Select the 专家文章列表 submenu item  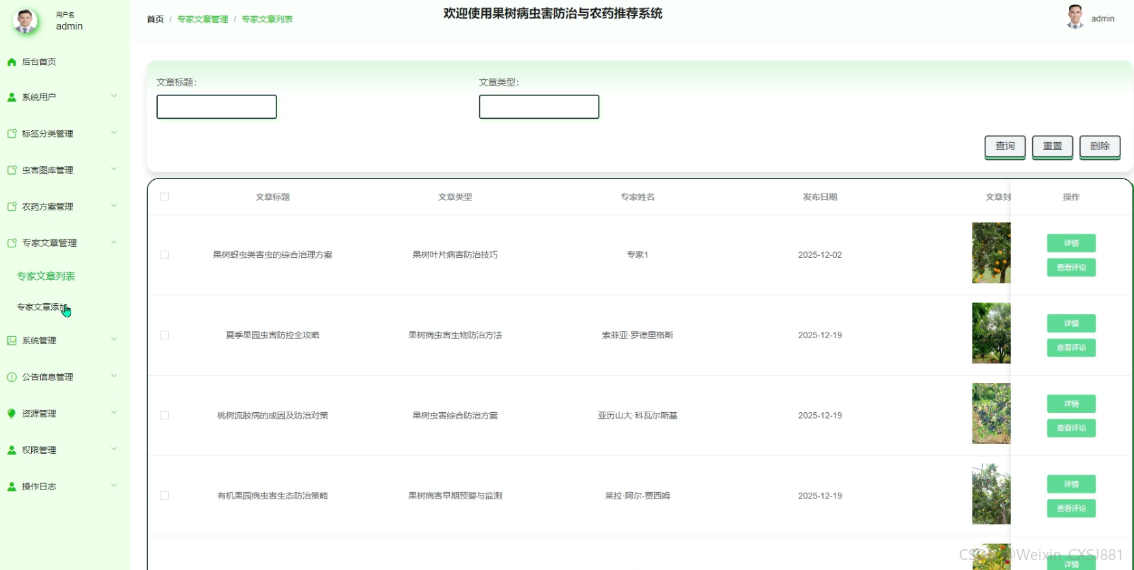pyautogui.click(x=46, y=276)
